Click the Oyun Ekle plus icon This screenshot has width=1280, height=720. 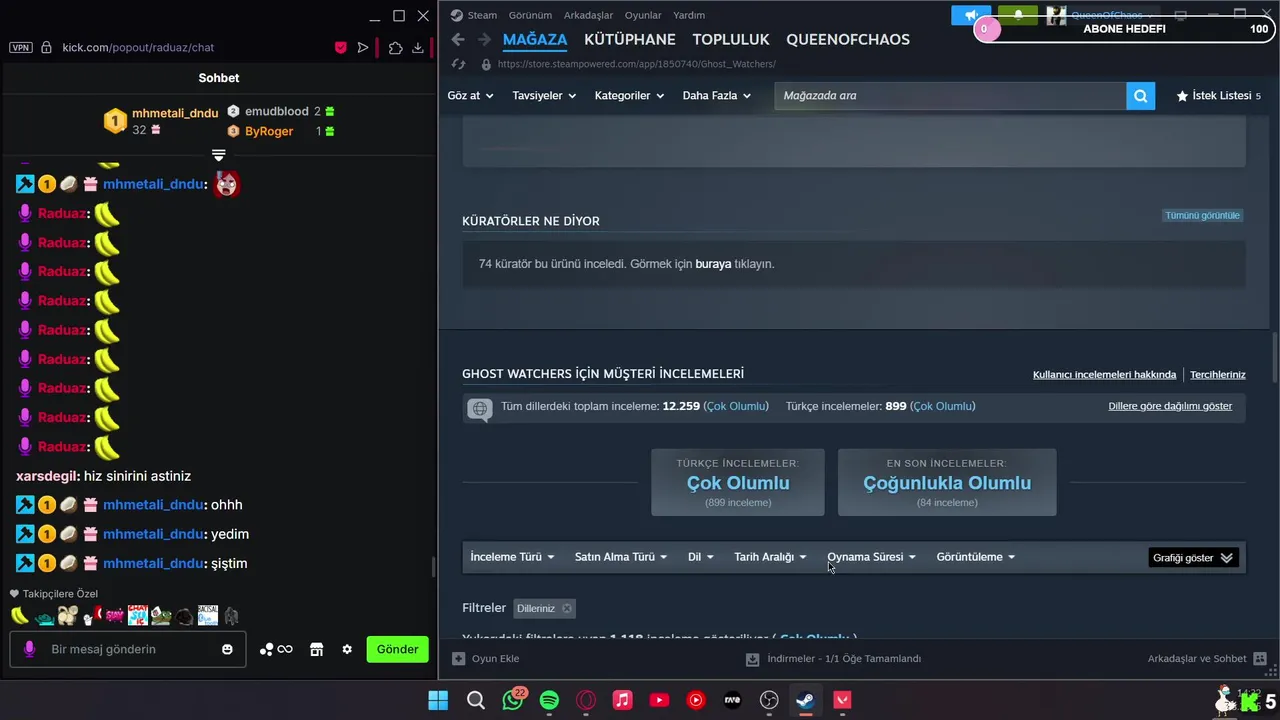pos(459,659)
